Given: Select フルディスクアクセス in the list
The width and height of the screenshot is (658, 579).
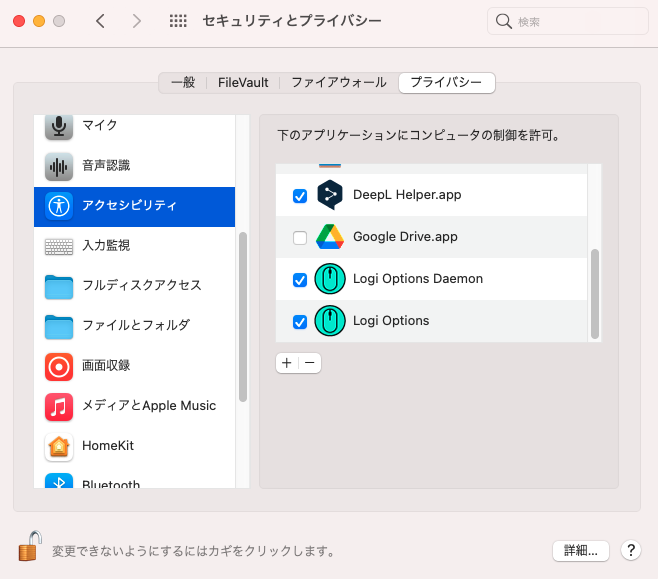Looking at the screenshot, I should click(134, 287).
